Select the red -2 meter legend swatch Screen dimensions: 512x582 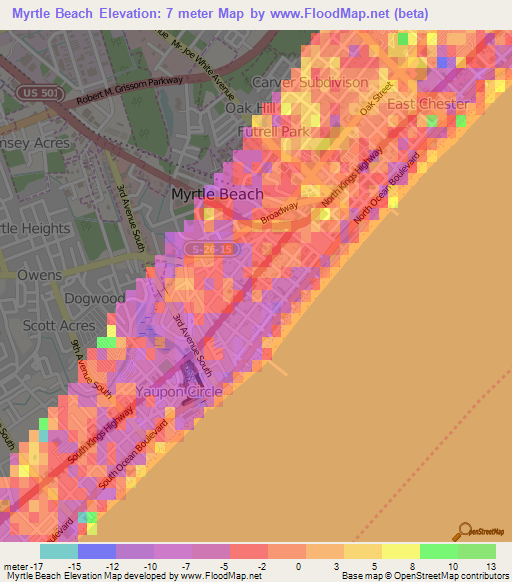tap(249, 552)
